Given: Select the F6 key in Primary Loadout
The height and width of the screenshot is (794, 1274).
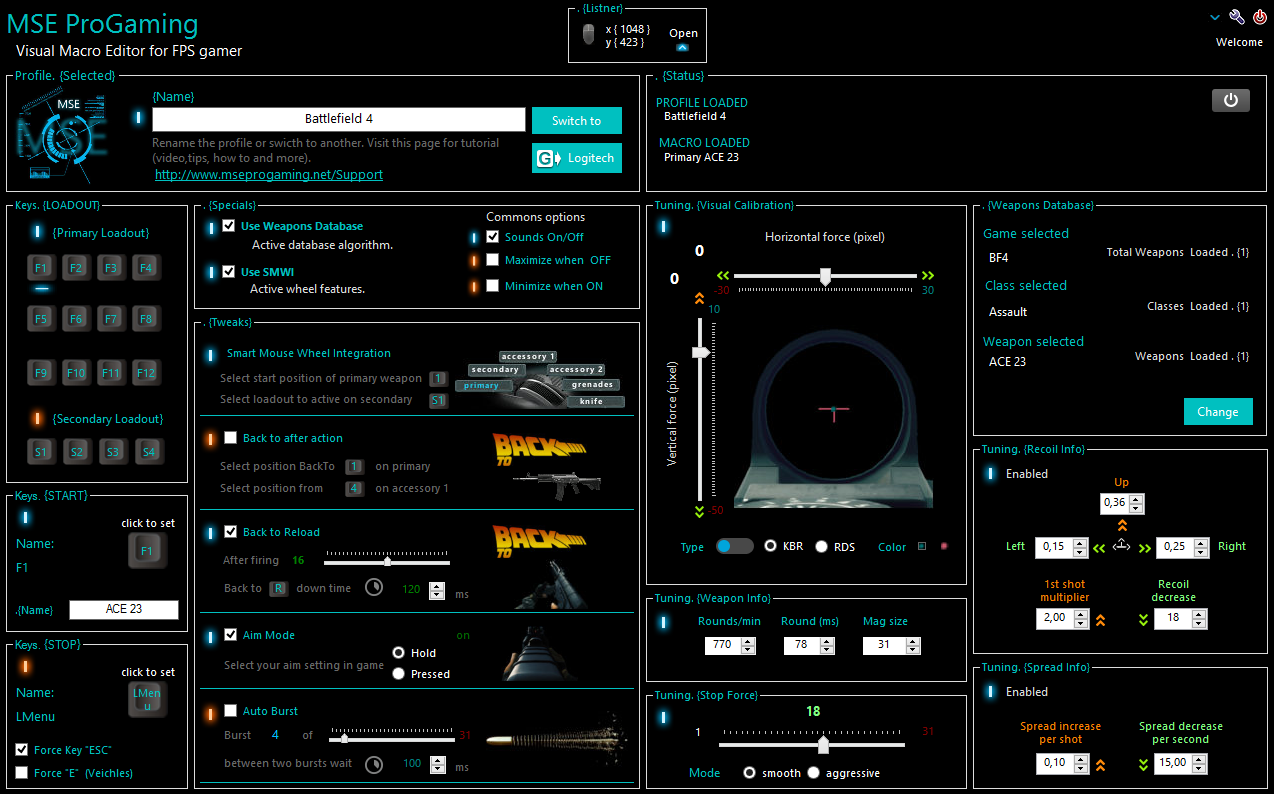Looking at the screenshot, I should pyautogui.click(x=76, y=319).
